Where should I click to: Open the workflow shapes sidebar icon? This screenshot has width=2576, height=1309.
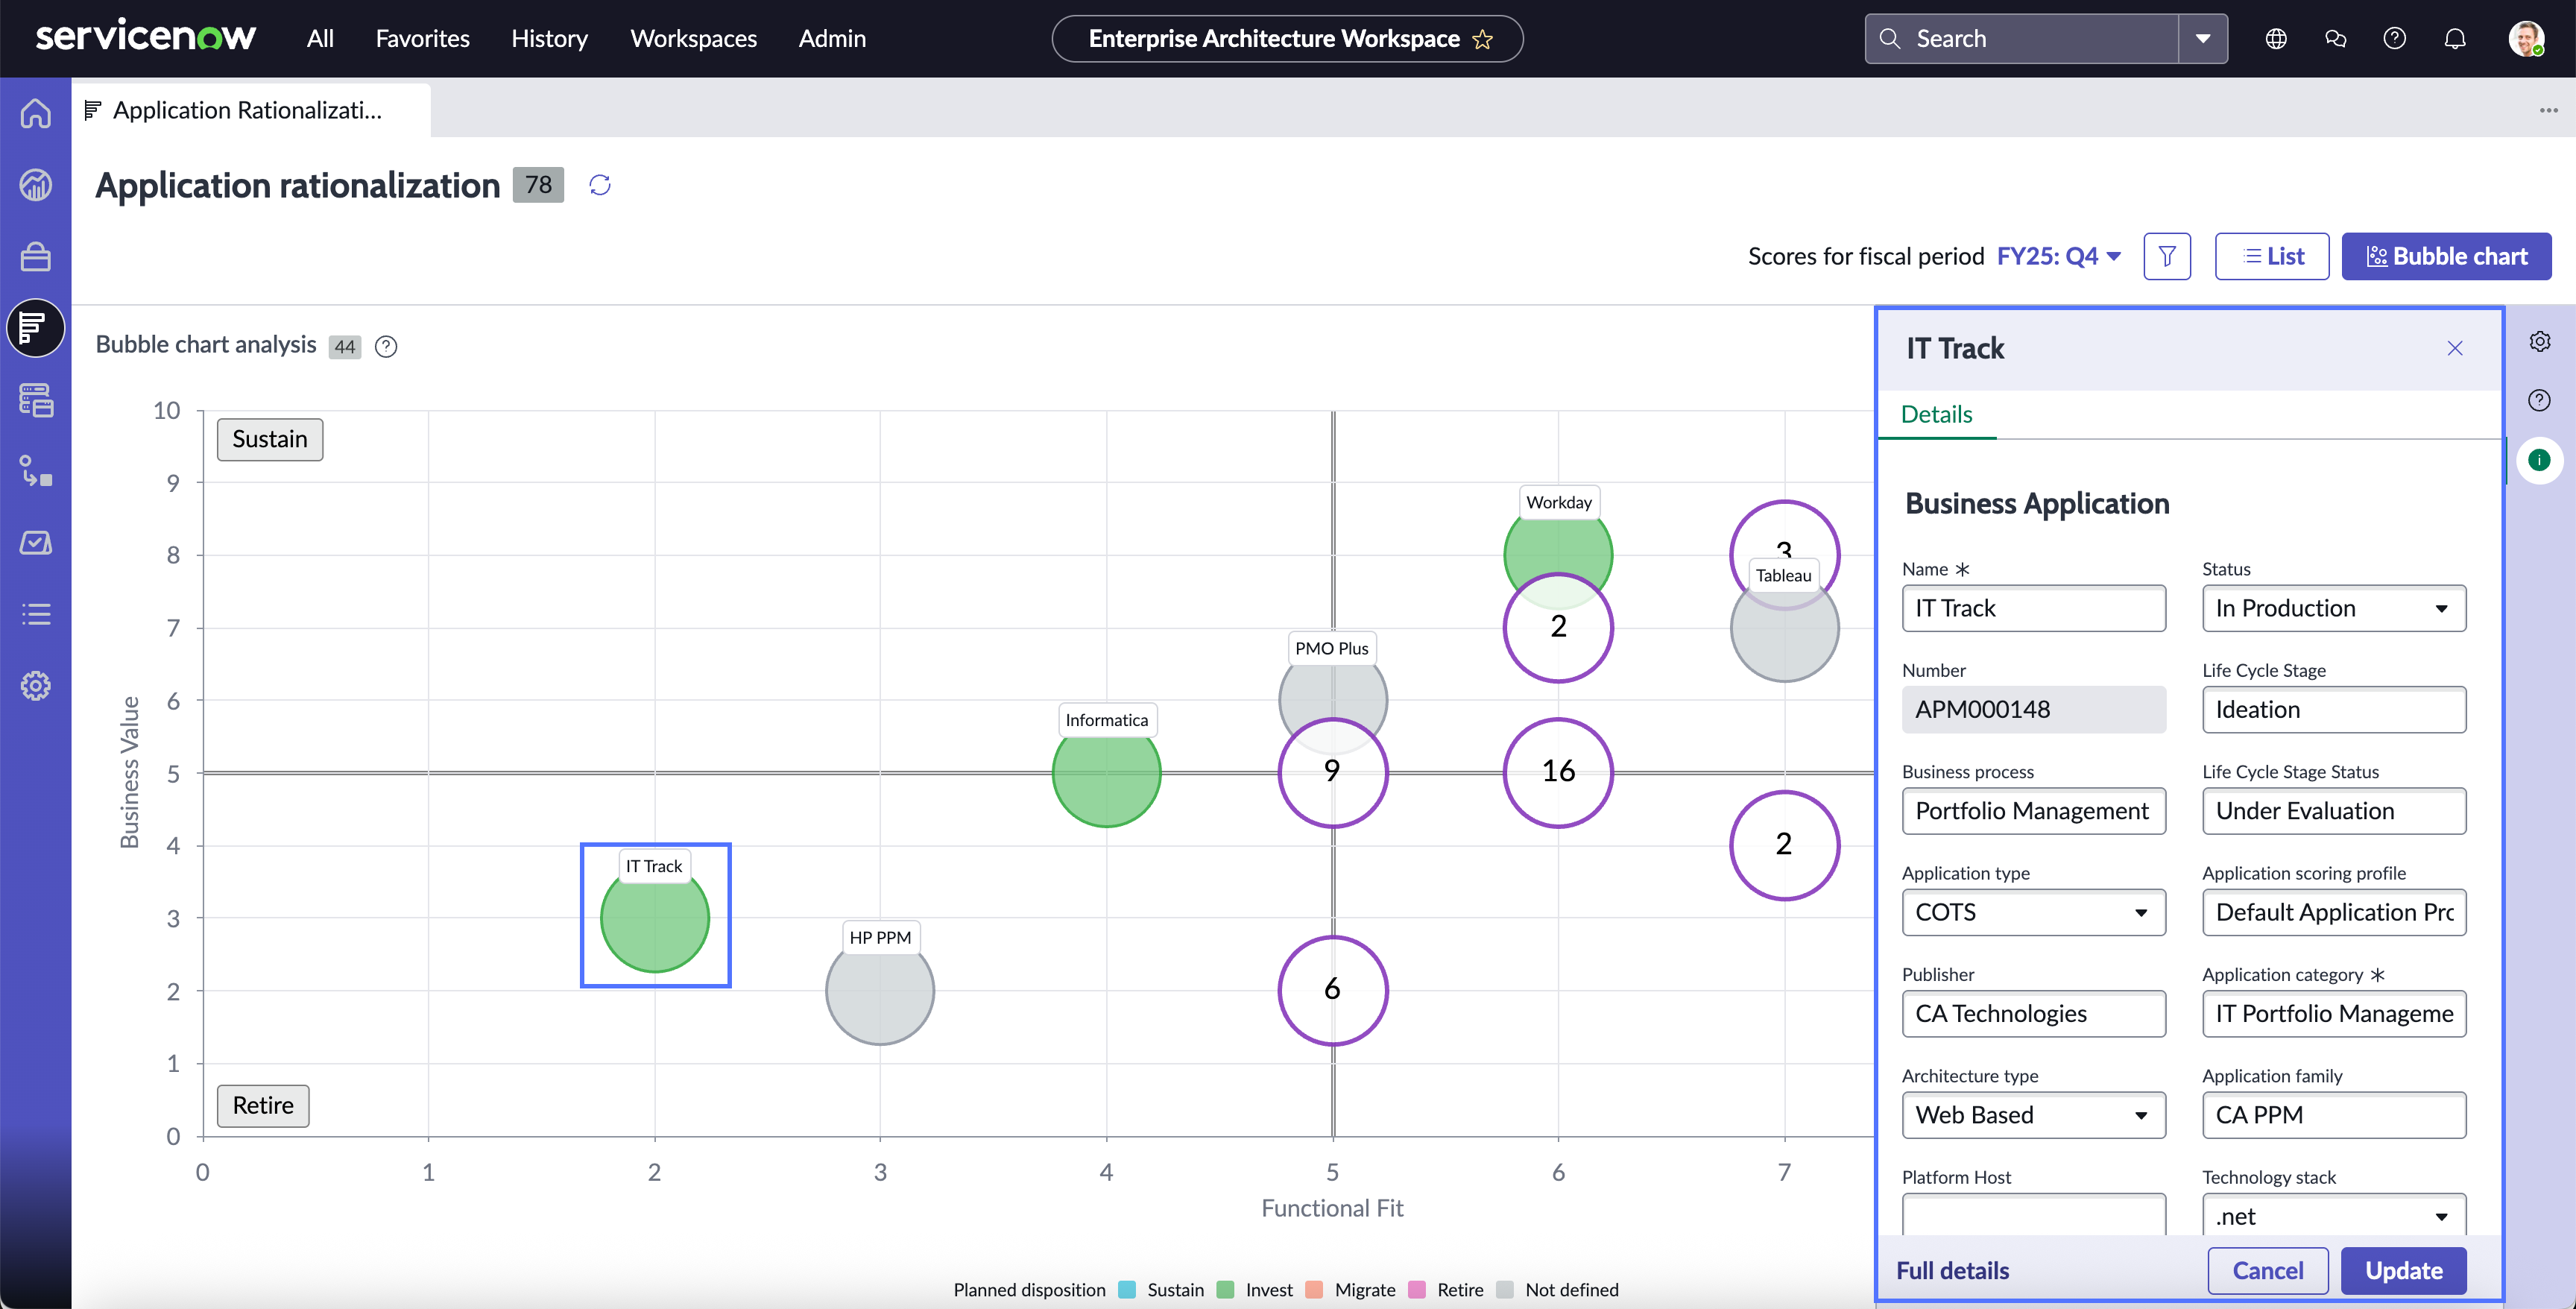pyautogui.click(x=36, y=471)
